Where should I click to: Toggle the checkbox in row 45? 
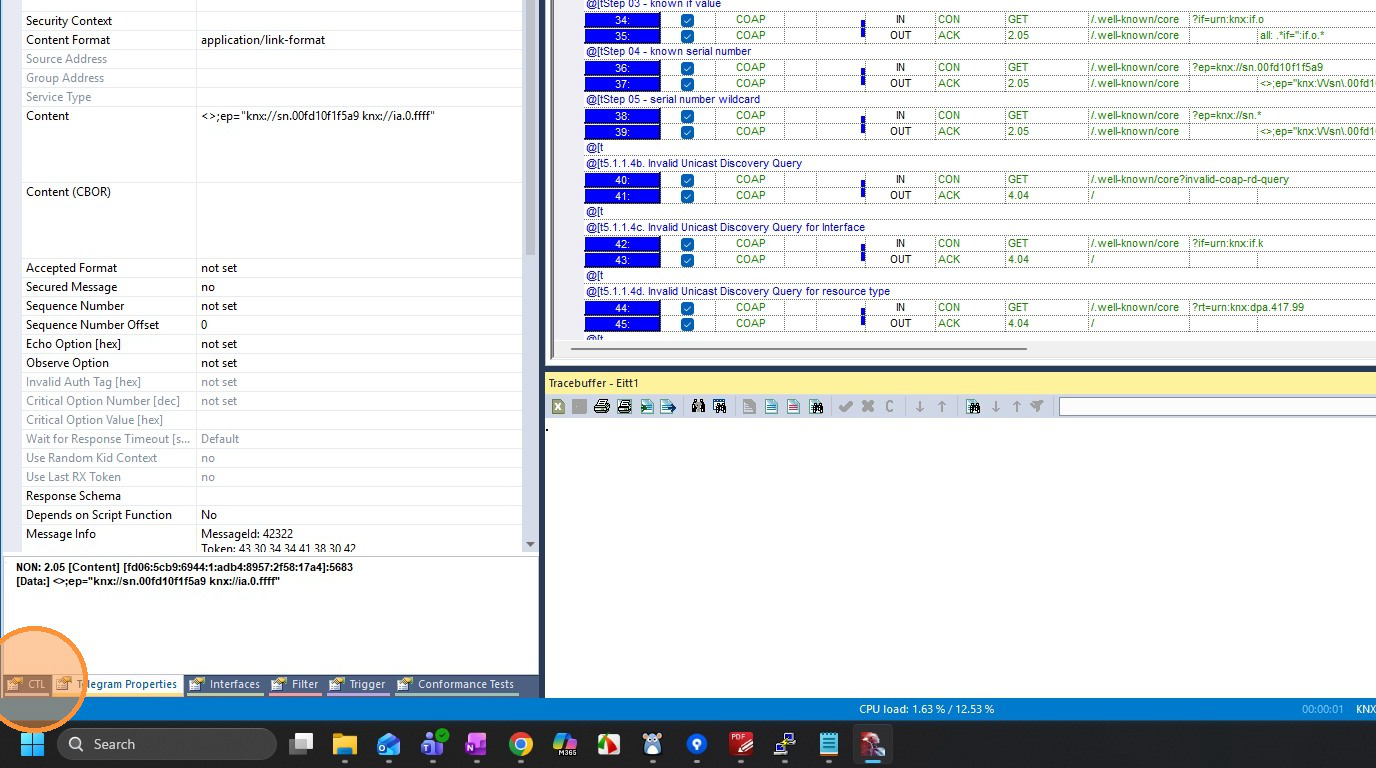(x=687, y=324)
